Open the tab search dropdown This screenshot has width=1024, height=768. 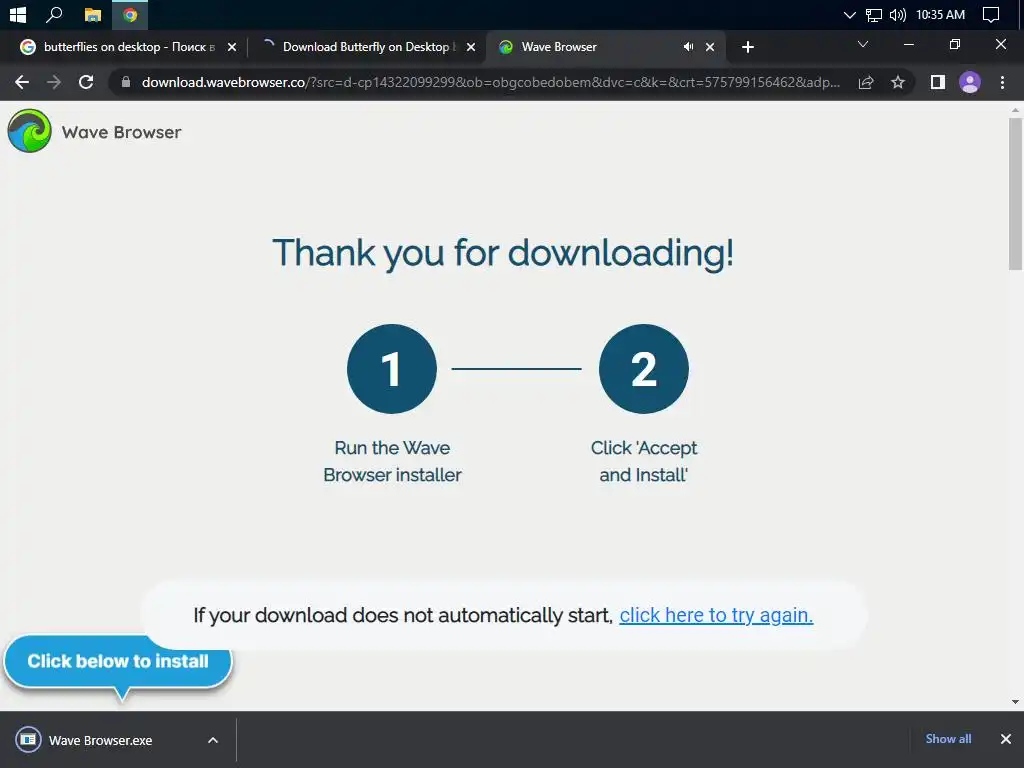tap(863, 44)
